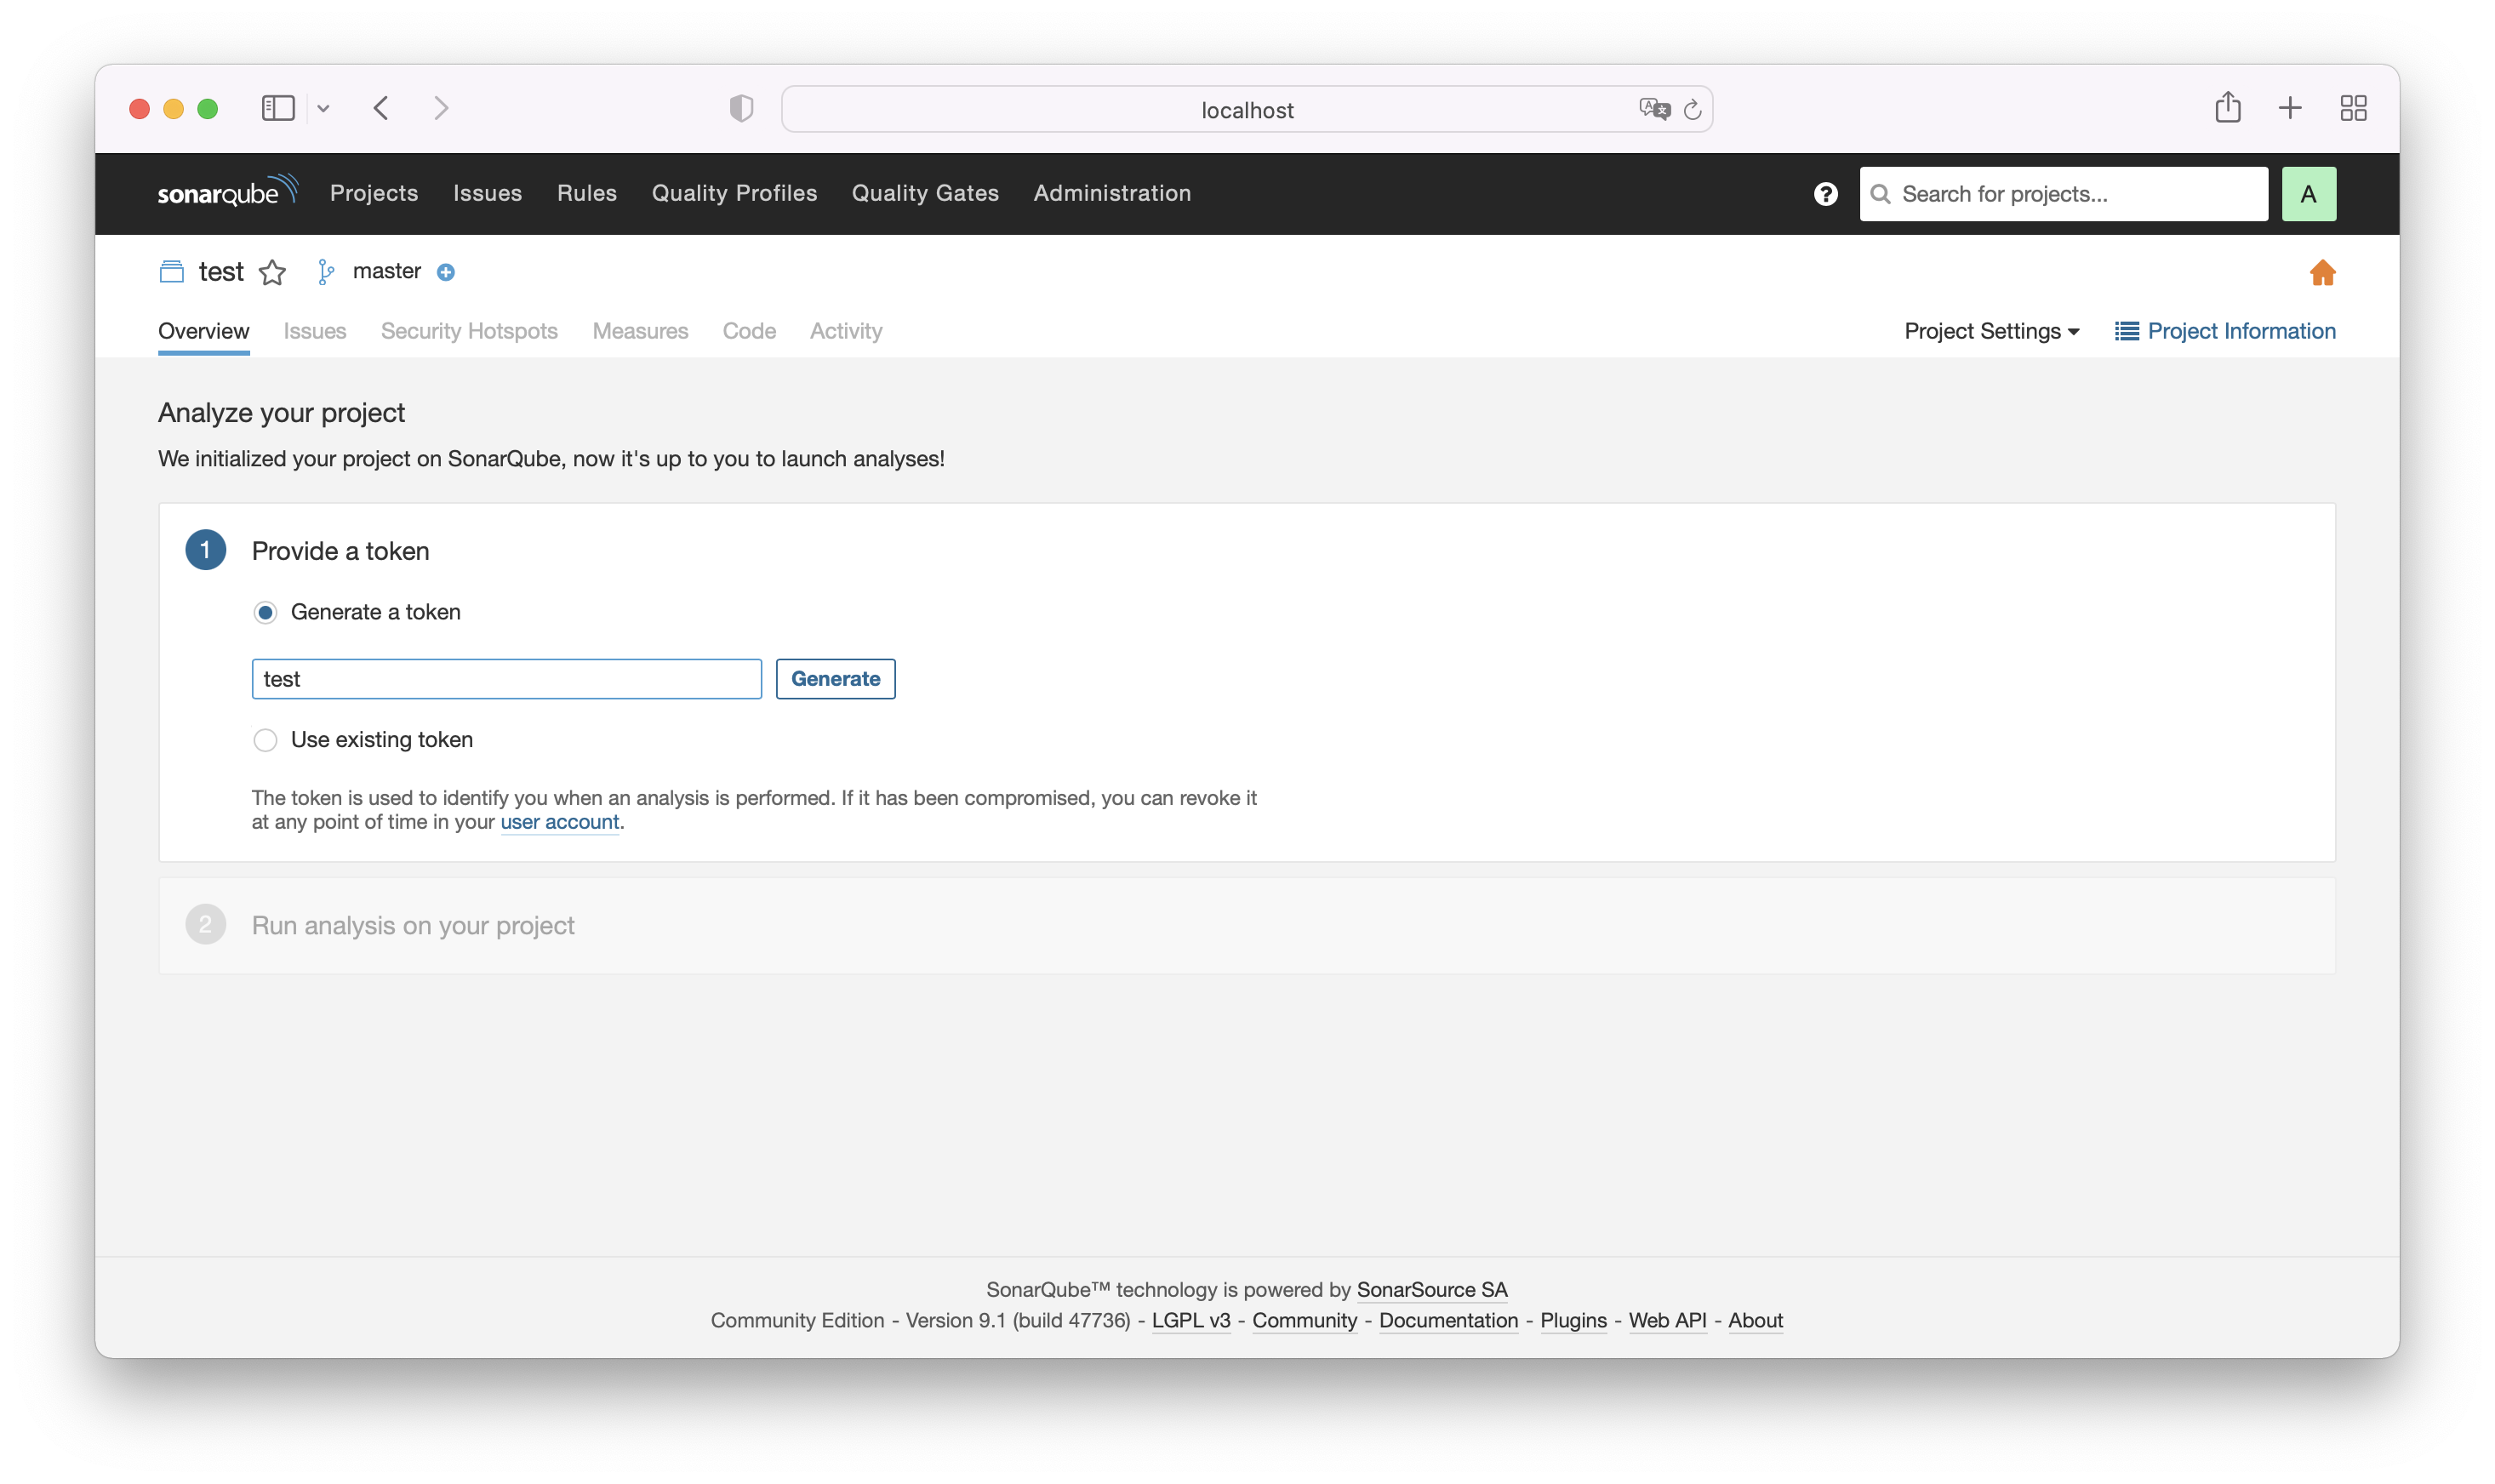
Task: Focus the Search for projects field
Action: pos(2063,194)
